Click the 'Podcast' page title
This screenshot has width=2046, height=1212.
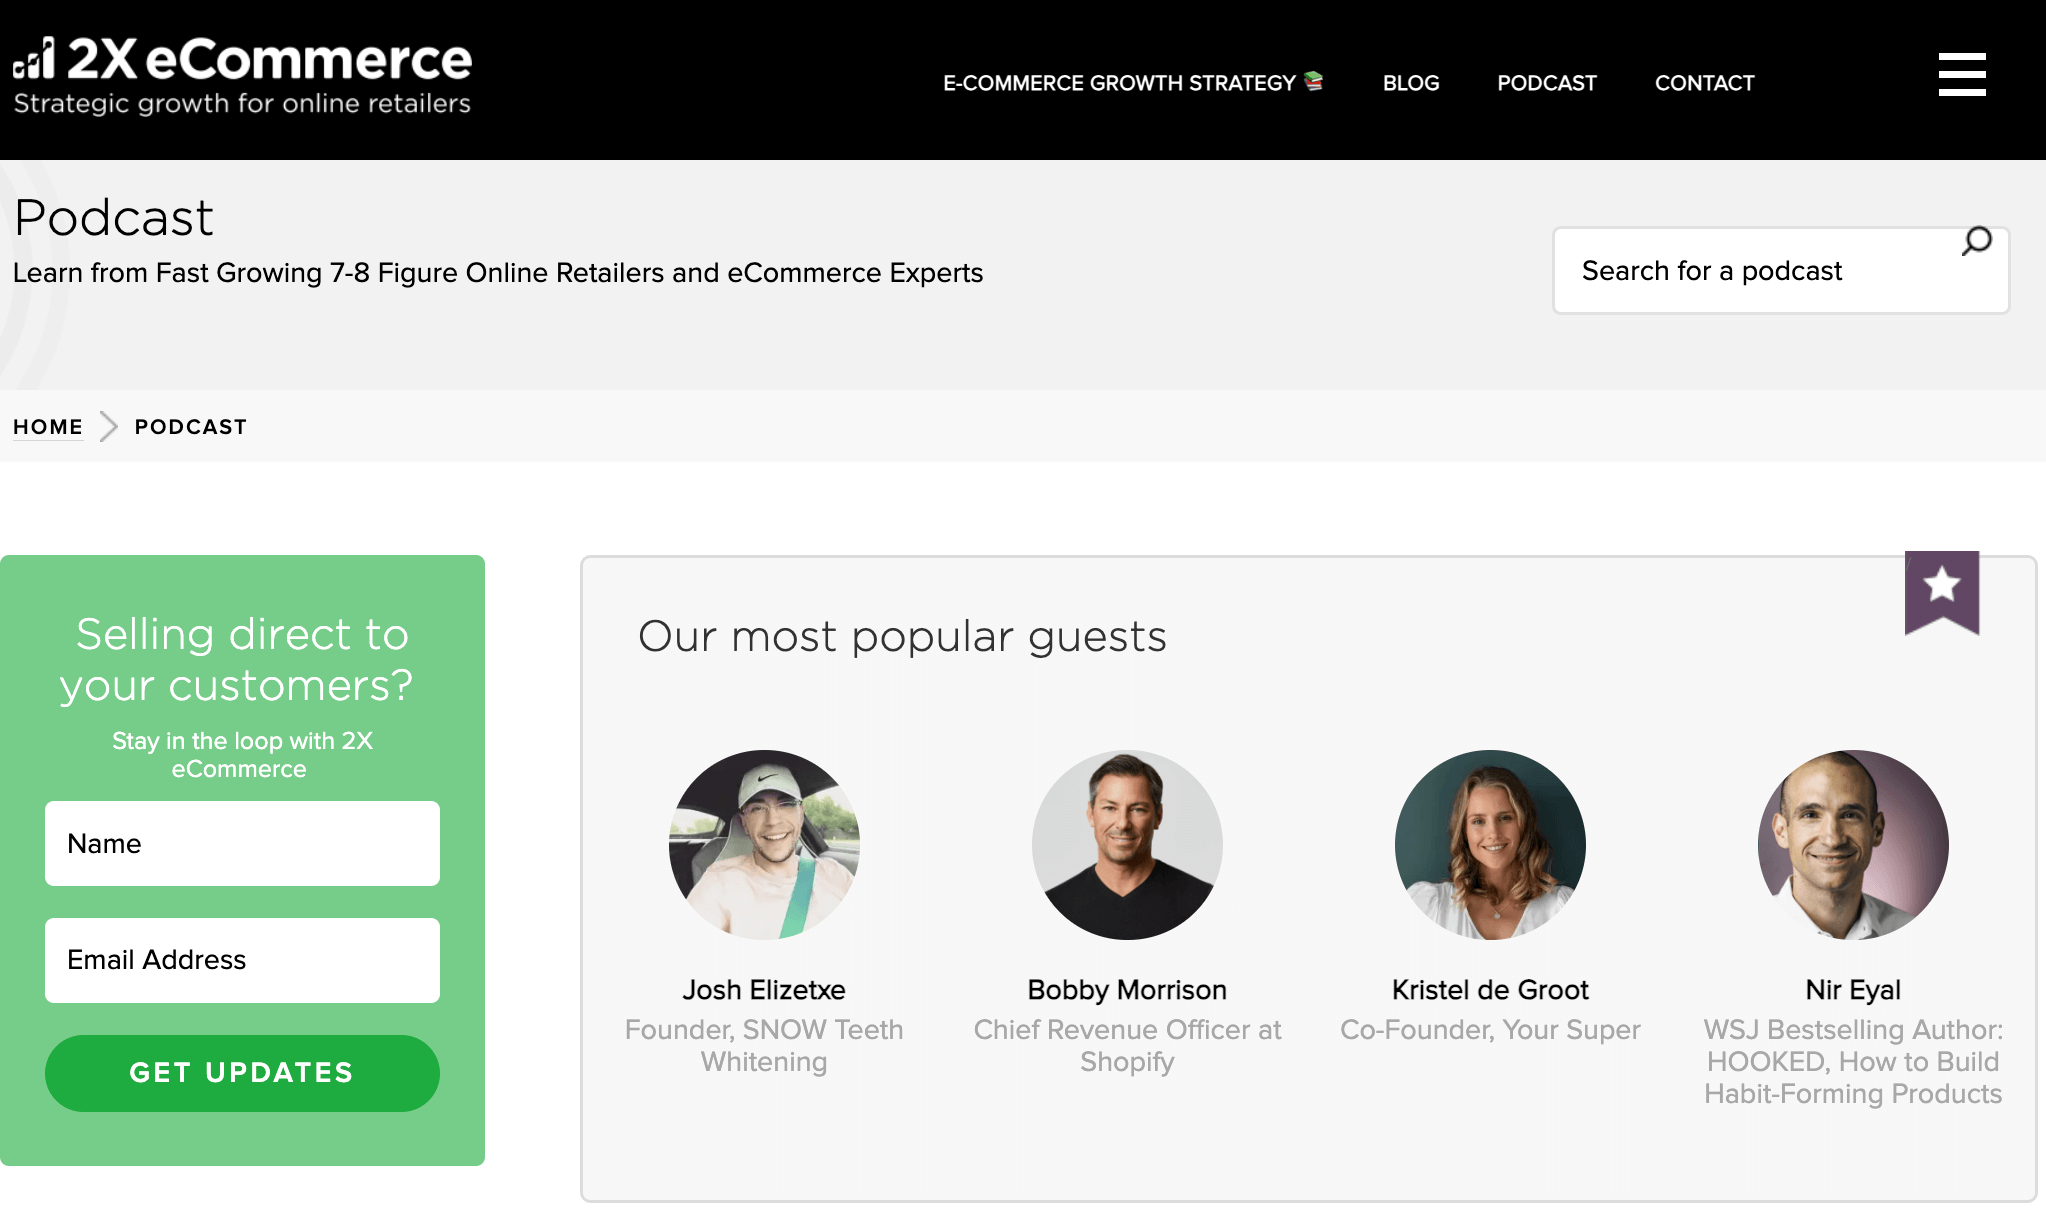pyautogui.click(x=114, y=218)
